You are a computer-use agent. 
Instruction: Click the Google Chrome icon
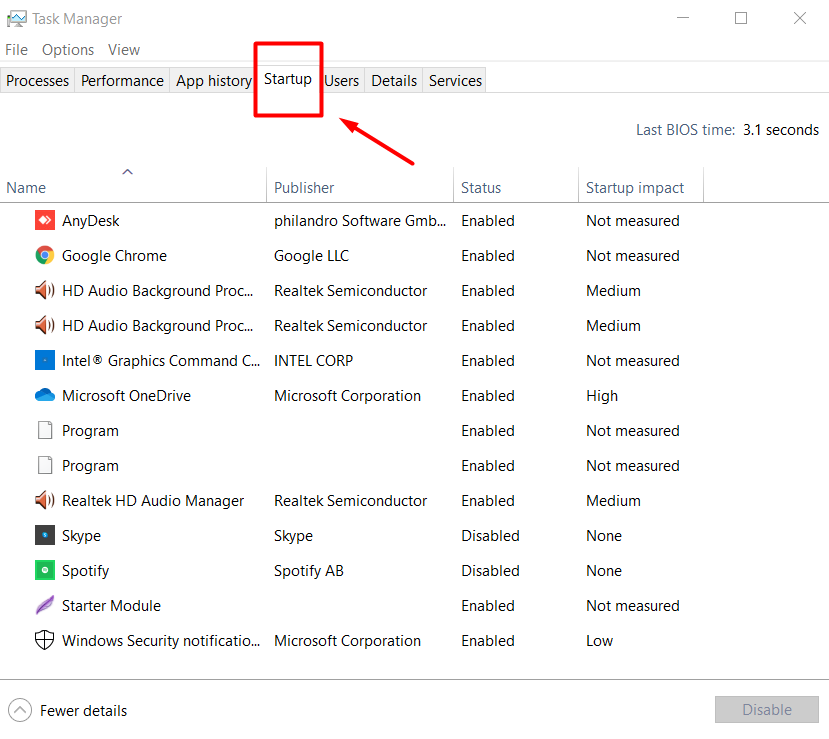click(x=45, y=255)
